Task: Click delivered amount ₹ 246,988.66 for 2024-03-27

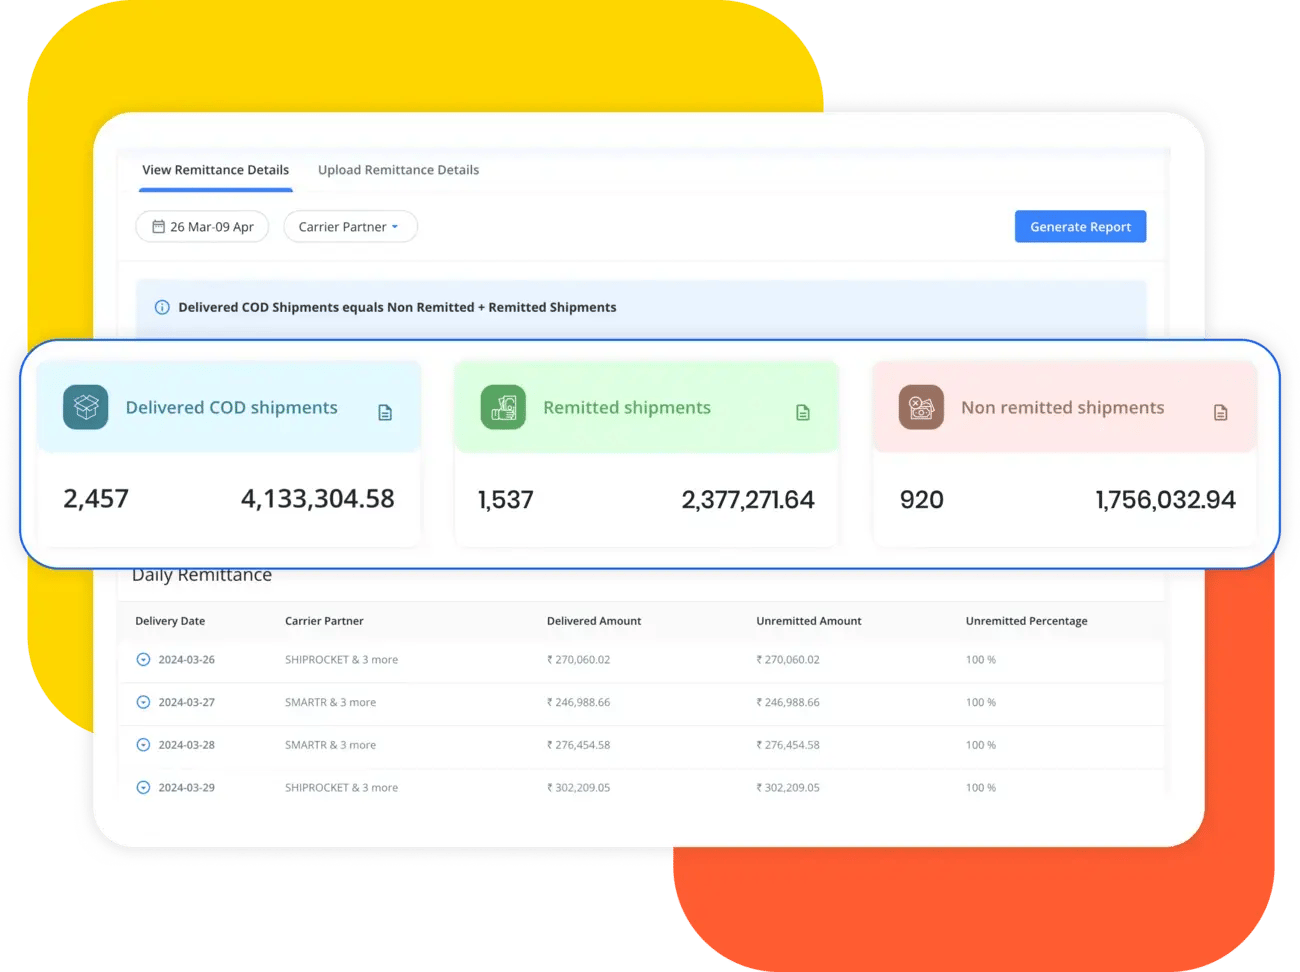Action: 578,702
